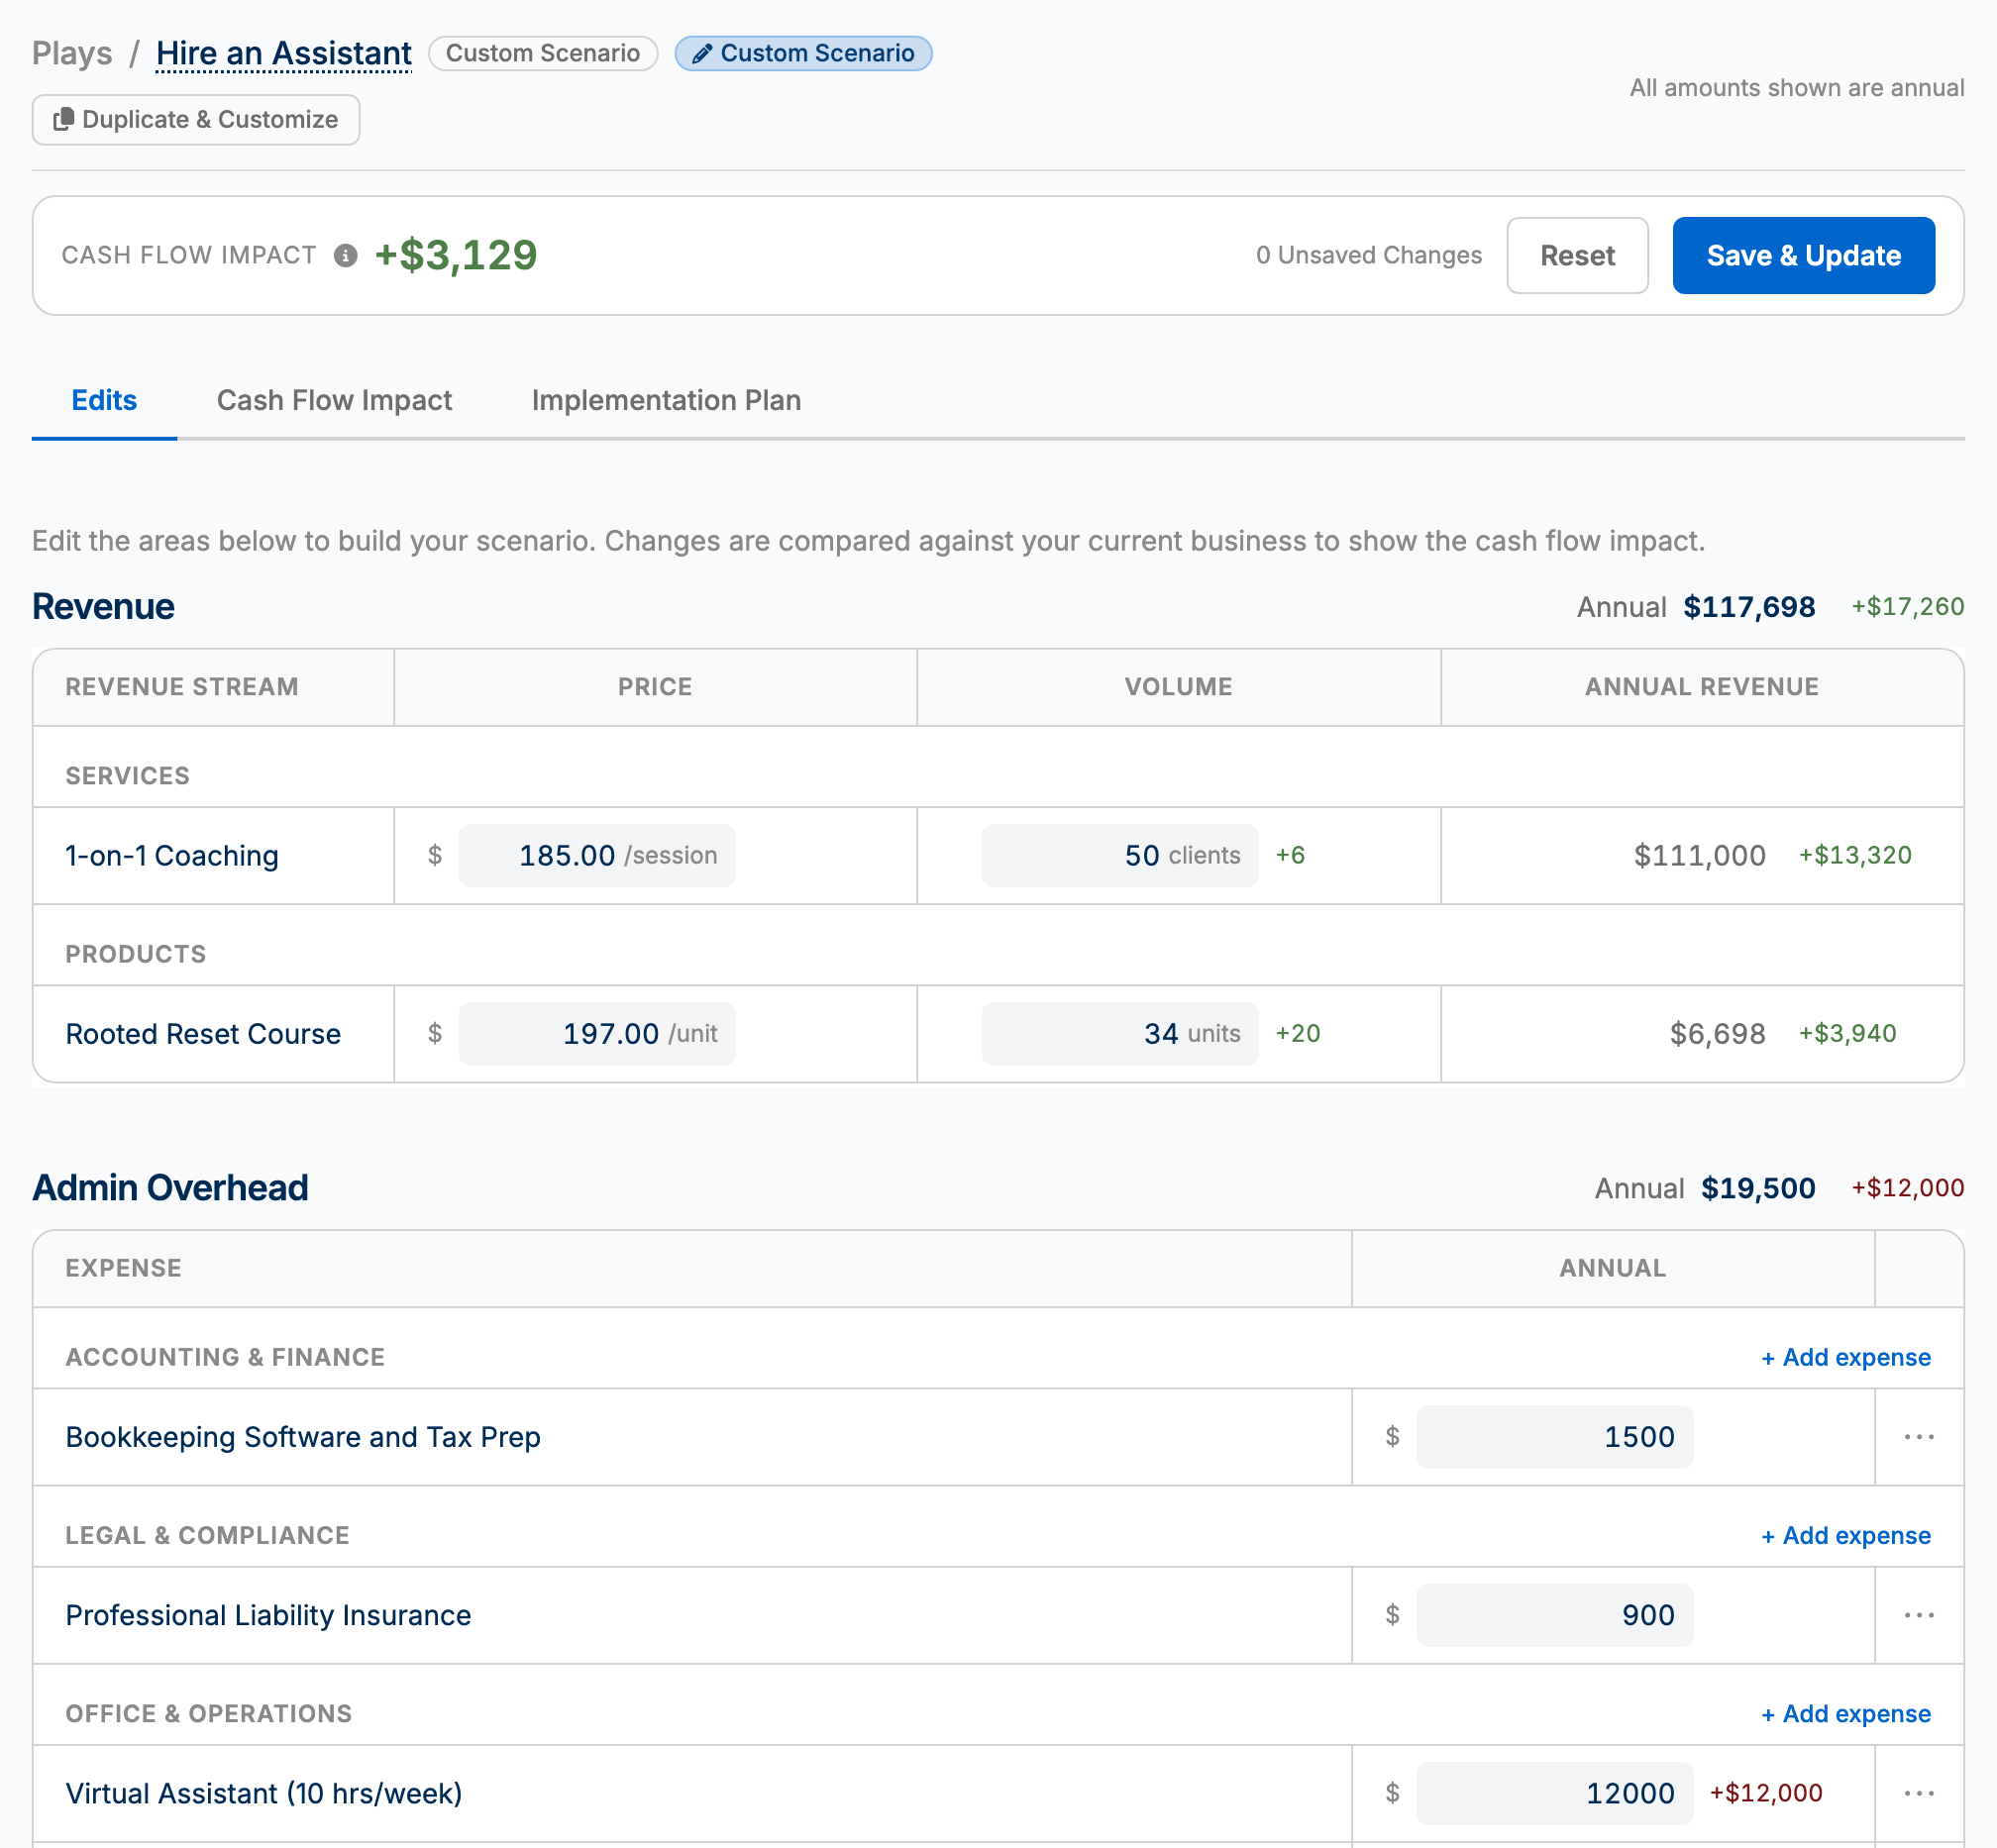Screen dimensions: 1997x1848
Task: Click the pencil icon on Custom Scenario badge
Action: click(702, 54)
